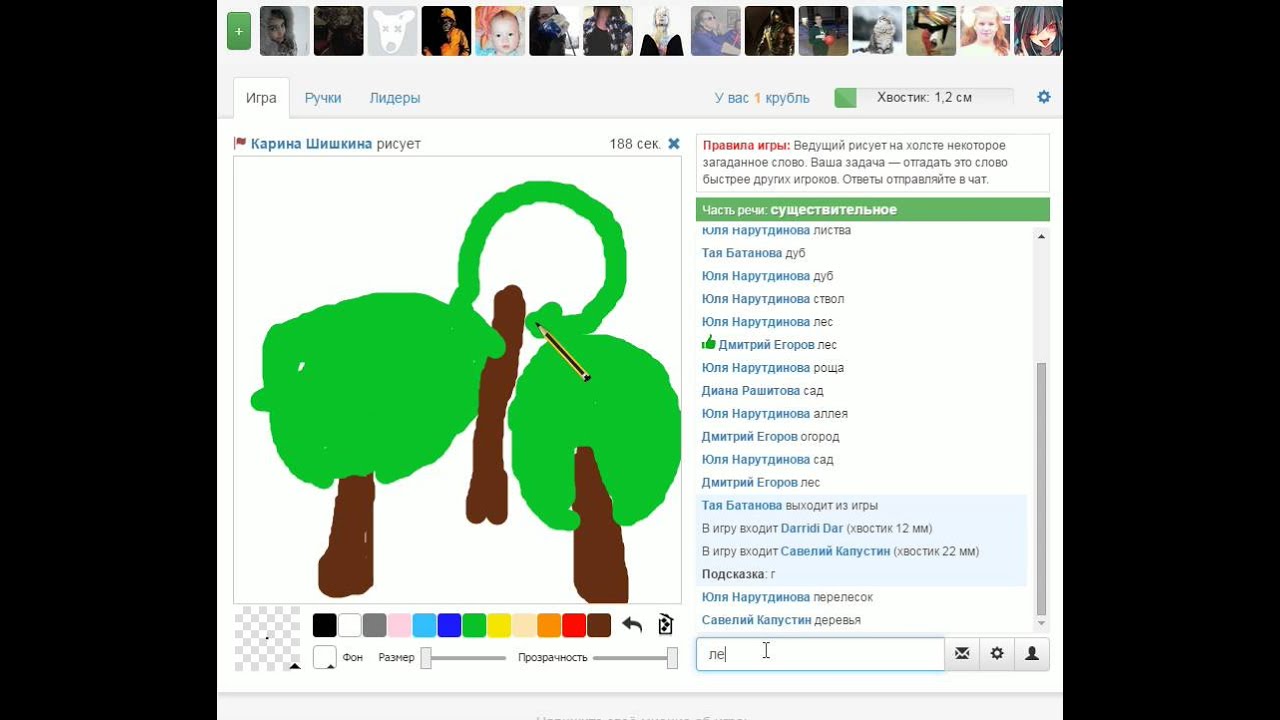Click the Размер brush size slider handle
The height and width of the screenshot is (720, 1280).
[x=426, y=657]
